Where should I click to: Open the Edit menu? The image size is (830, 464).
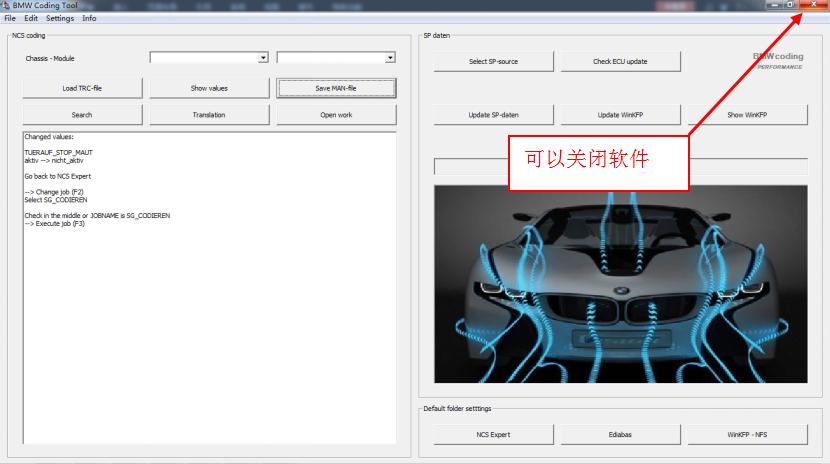[31, 18]
